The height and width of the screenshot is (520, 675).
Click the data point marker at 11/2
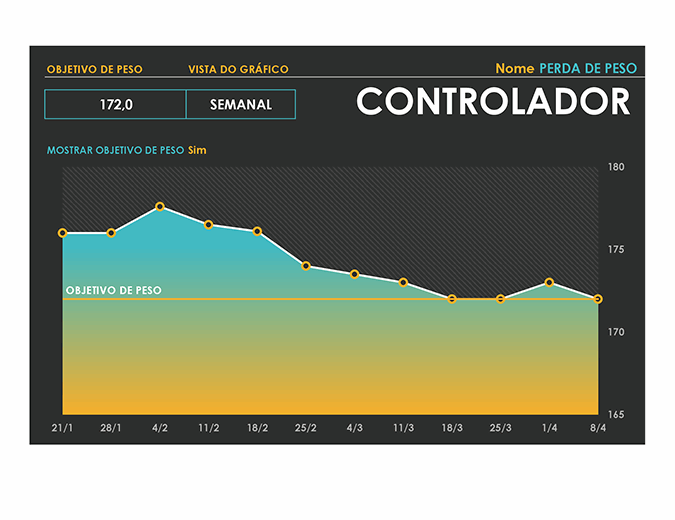[x=209, y=225]
